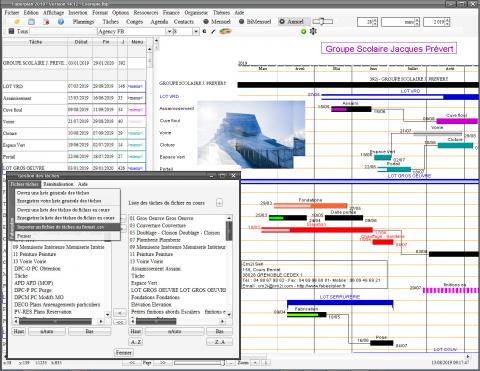Sort tasks with the A..Z button
480x371 pixels.
point(136,342)
